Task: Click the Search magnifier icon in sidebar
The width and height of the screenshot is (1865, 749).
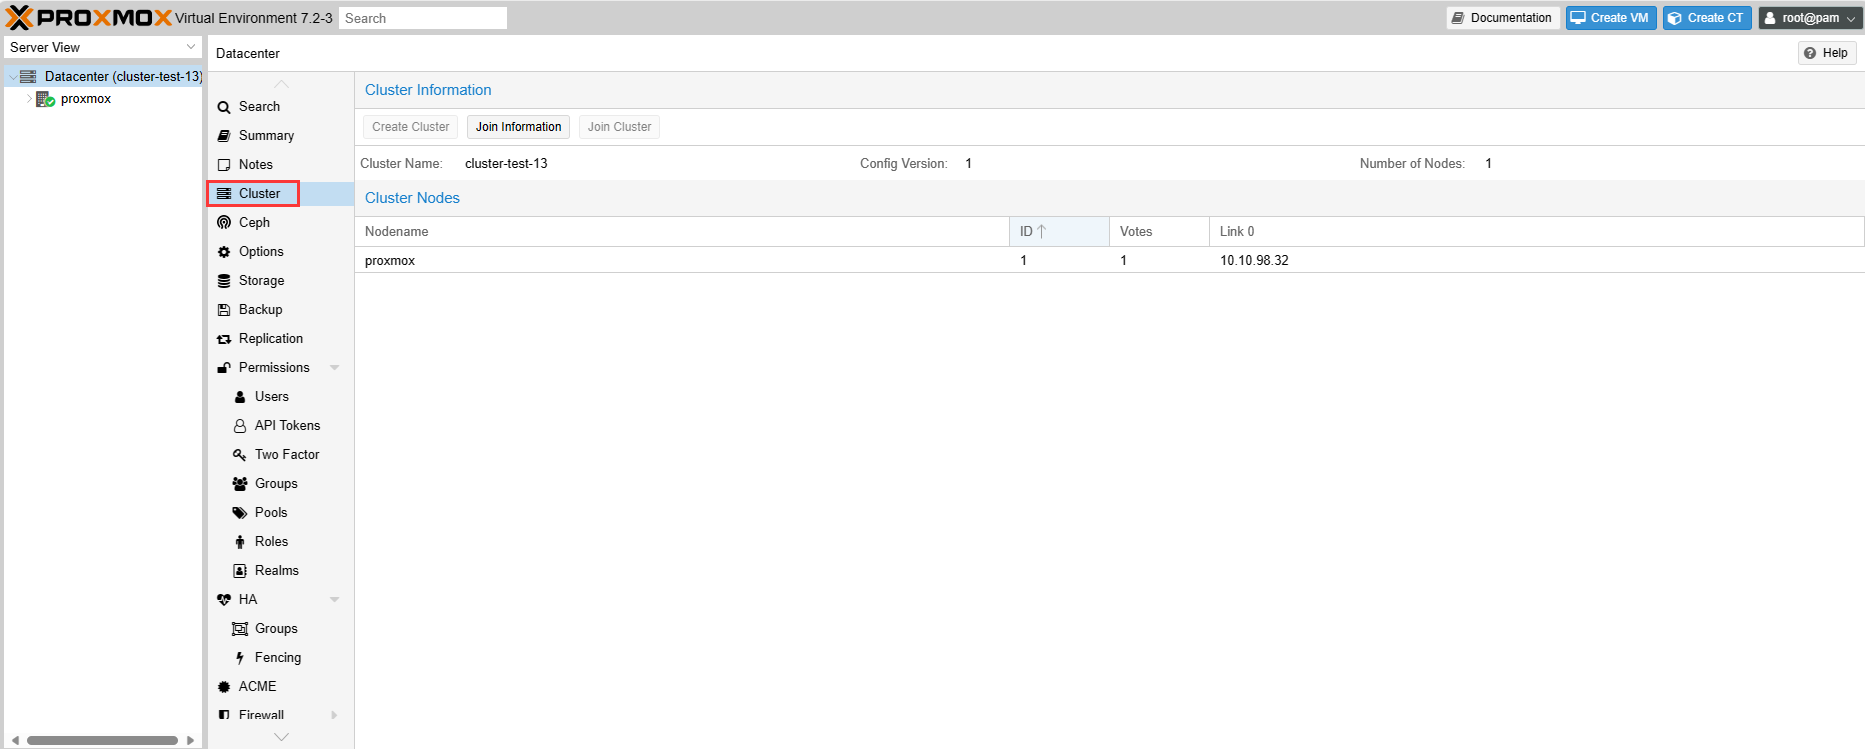Action: pos(224,107)
